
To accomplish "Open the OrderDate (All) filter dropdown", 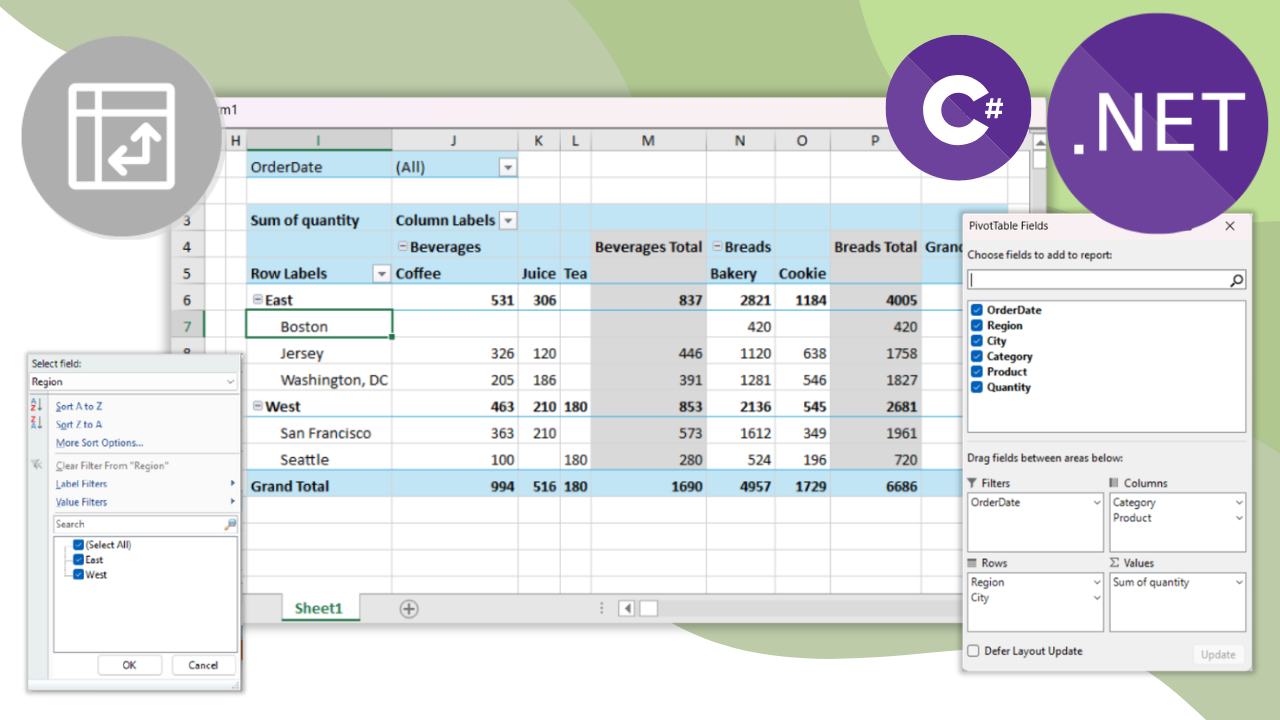I will (507, 167).
